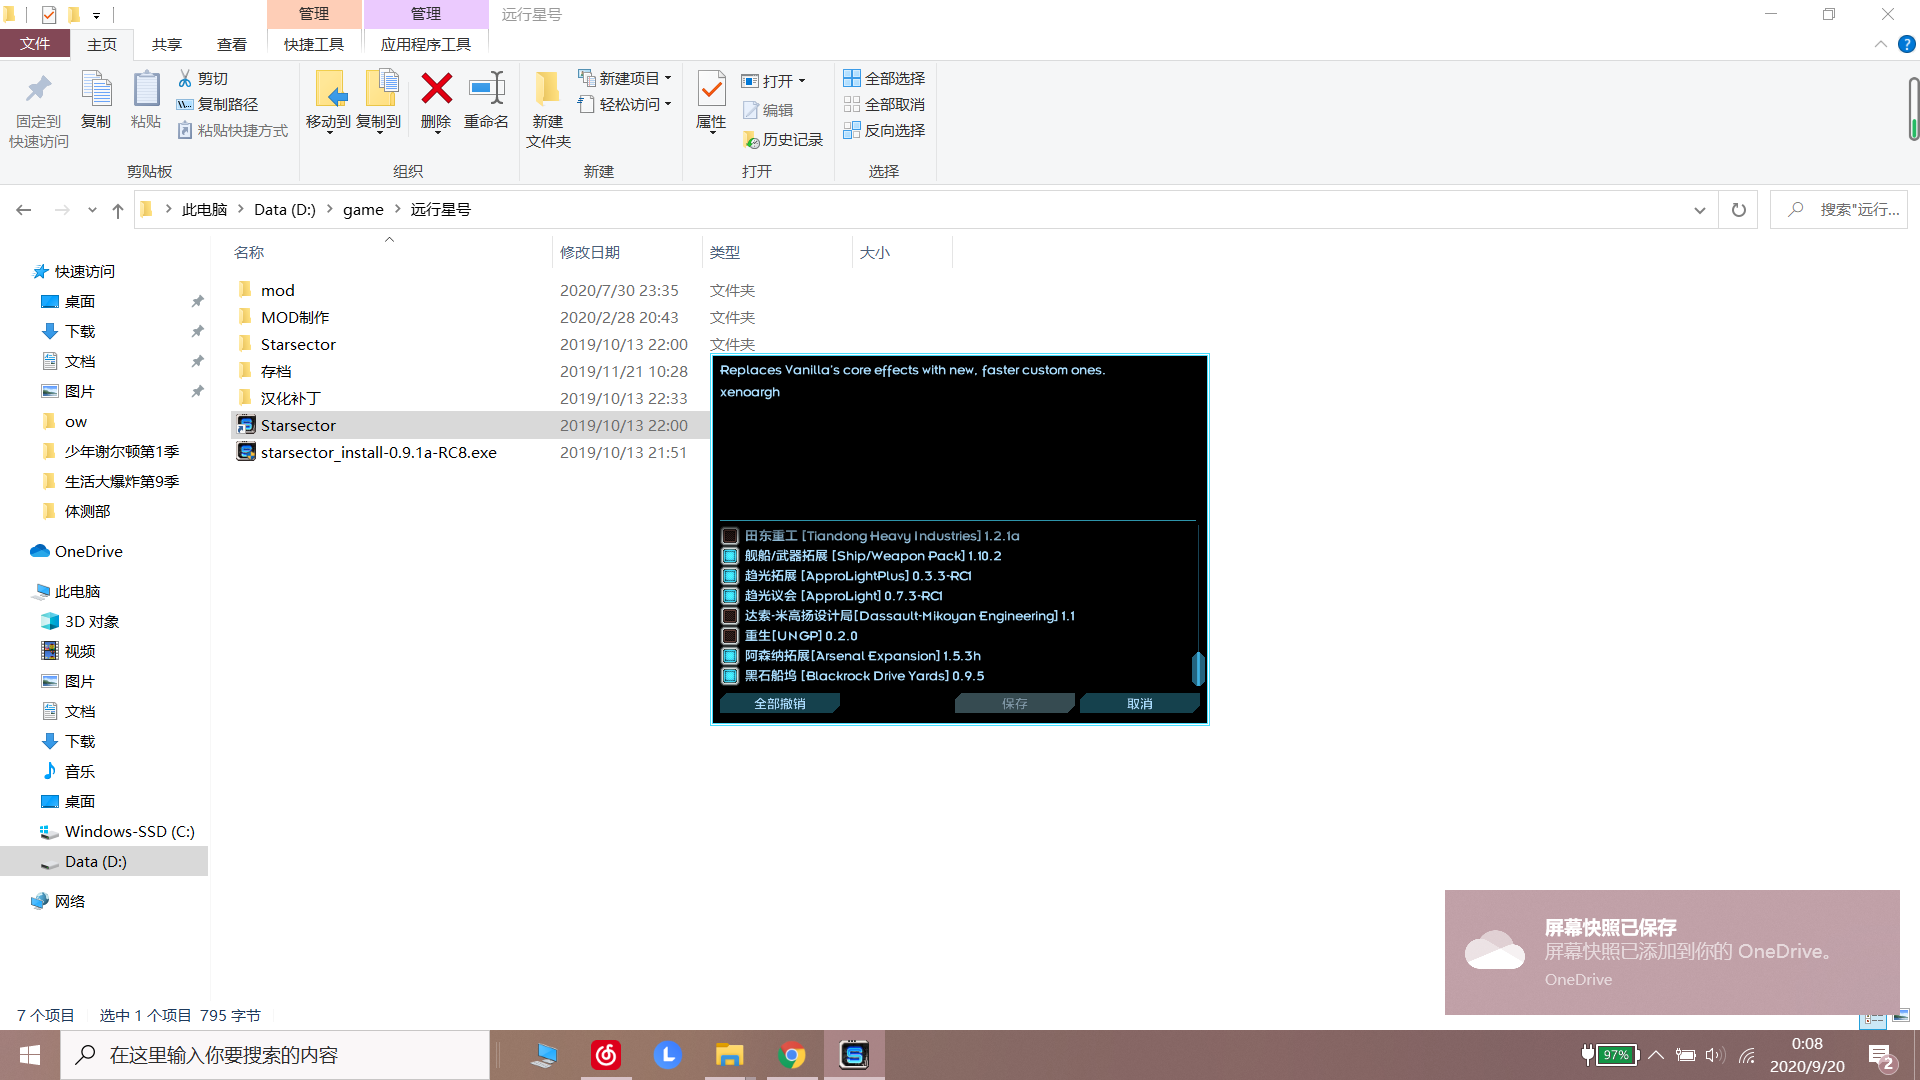Click the Cancel (取消) button in mod dialog
This screenshot has width=1920, height=1080.
click(1139, 704)
